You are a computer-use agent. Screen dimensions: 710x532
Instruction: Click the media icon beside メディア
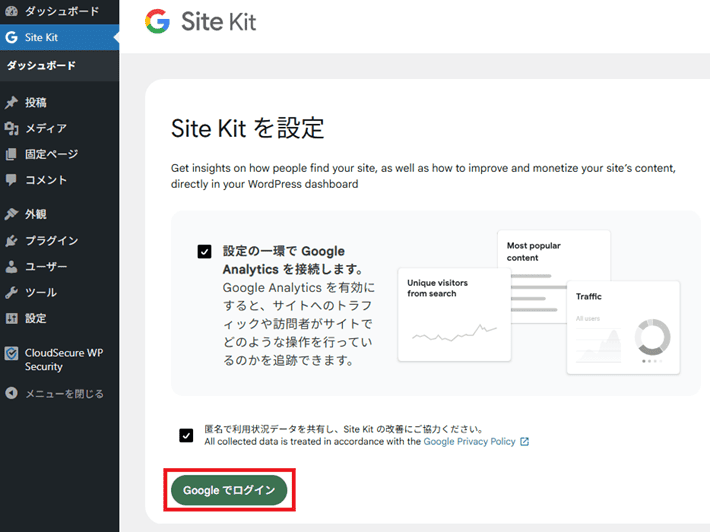[x=11, y=129]
